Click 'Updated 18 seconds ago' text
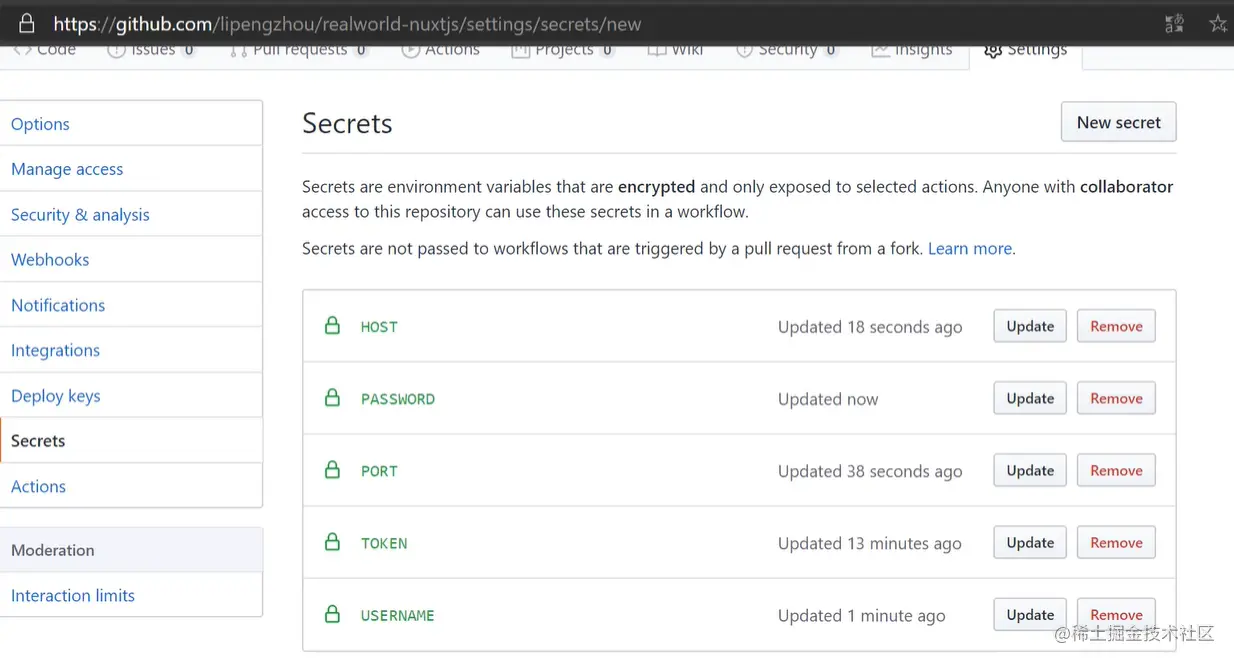Screen dimensions: 1234x663 tap(870, 327)
